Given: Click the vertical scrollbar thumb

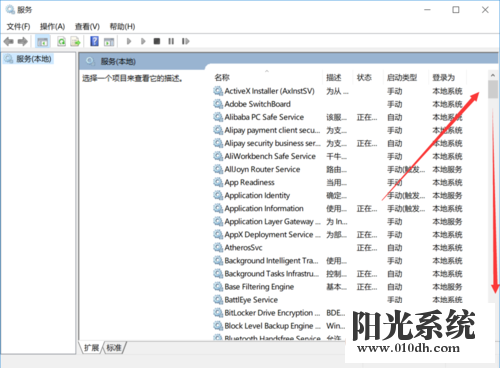Looking at the screenshot, I should (x=493, y=89).
